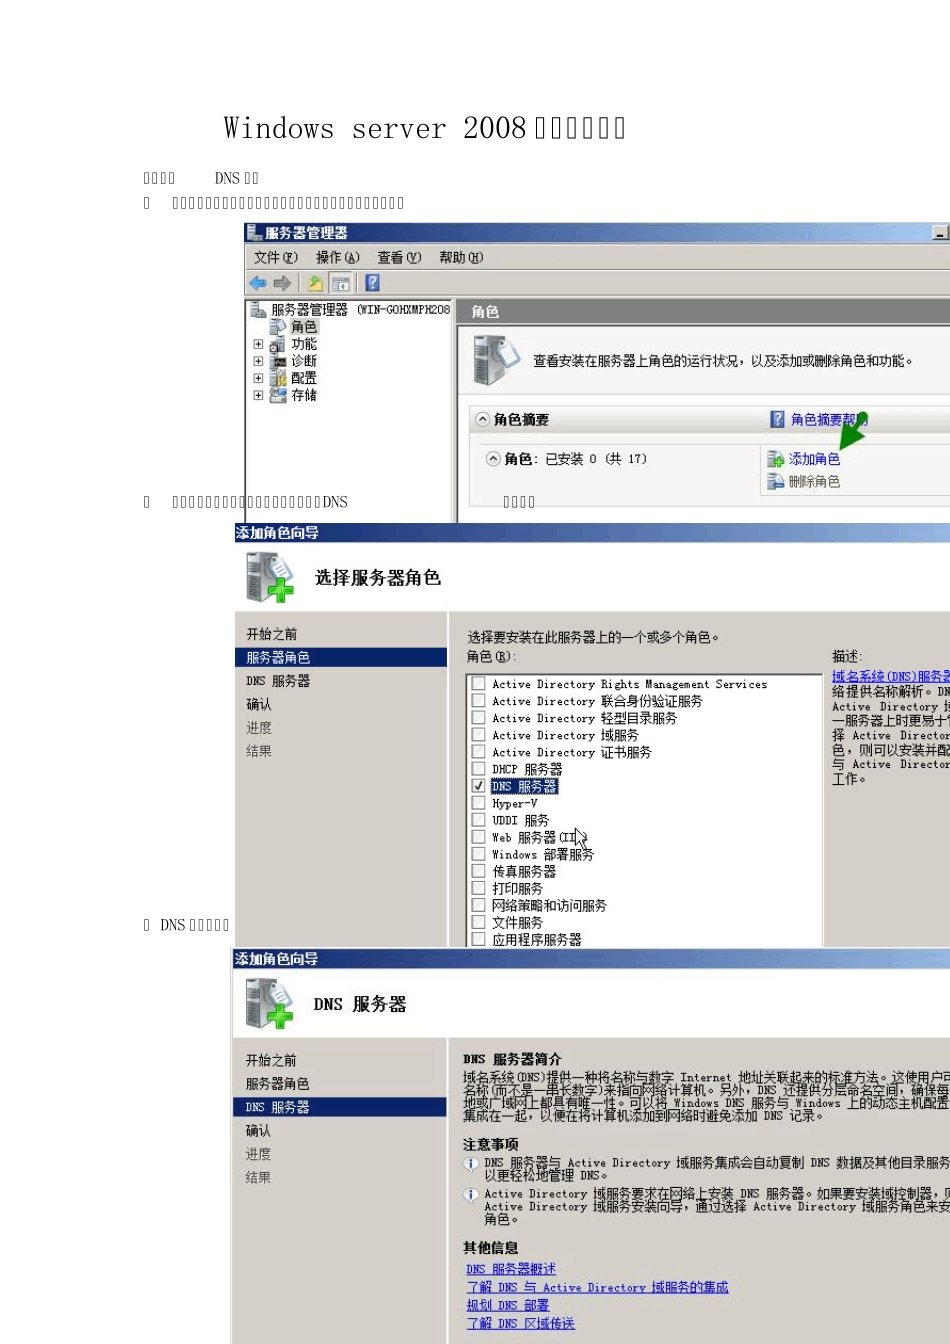Check the Hyper-V role
The height and width of the screenshot is (1344, 950).
[478, 803]
